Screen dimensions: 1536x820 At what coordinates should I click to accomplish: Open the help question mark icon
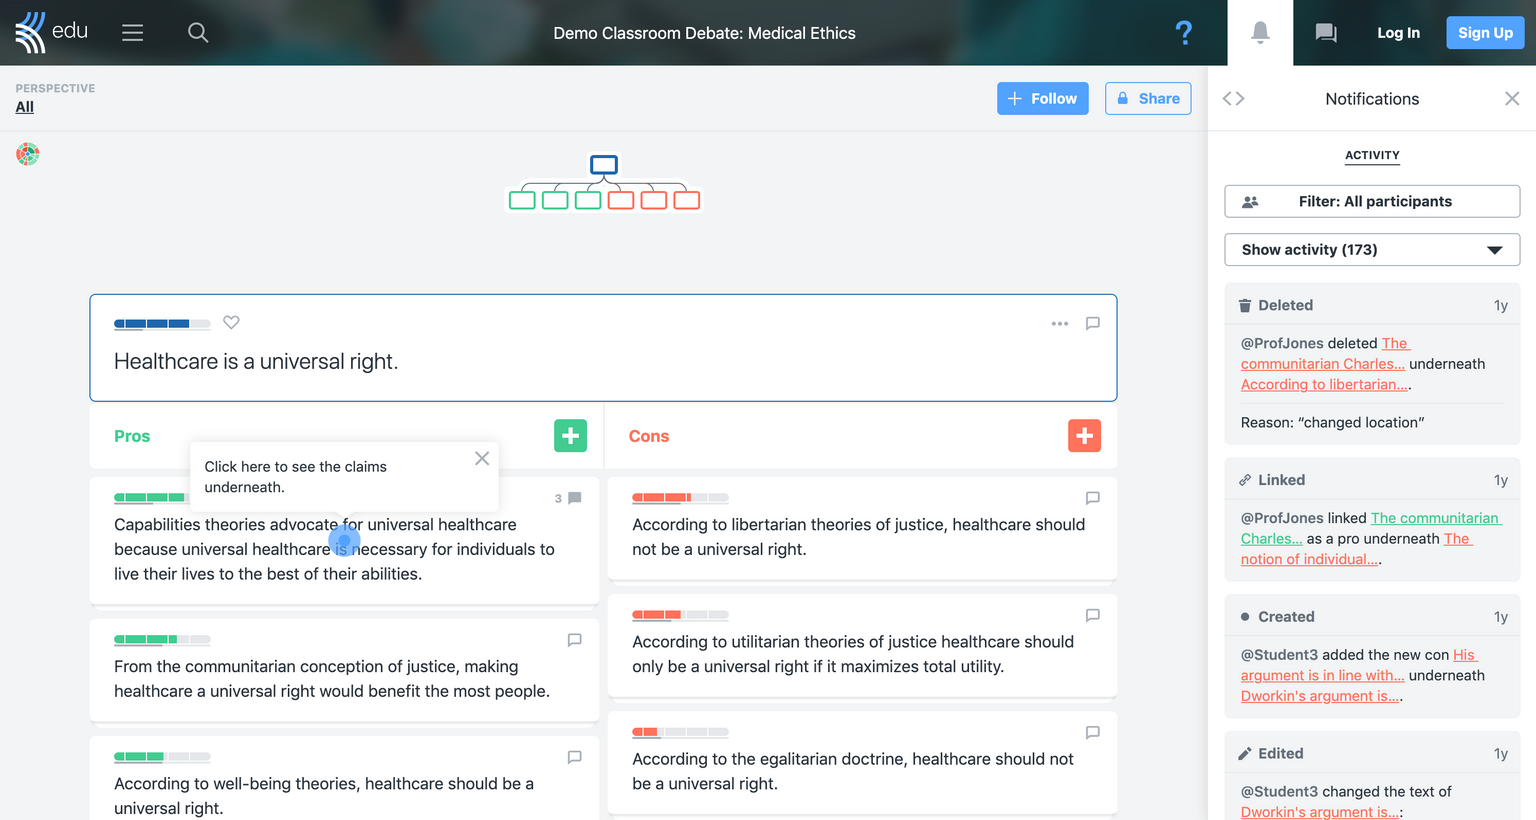(1184, 32)
